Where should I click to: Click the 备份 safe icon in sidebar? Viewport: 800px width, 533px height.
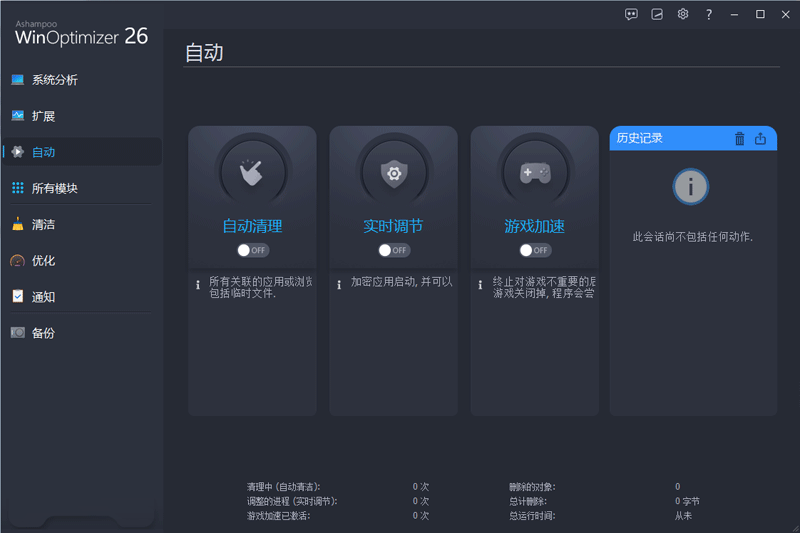click(x=18, y=333)
